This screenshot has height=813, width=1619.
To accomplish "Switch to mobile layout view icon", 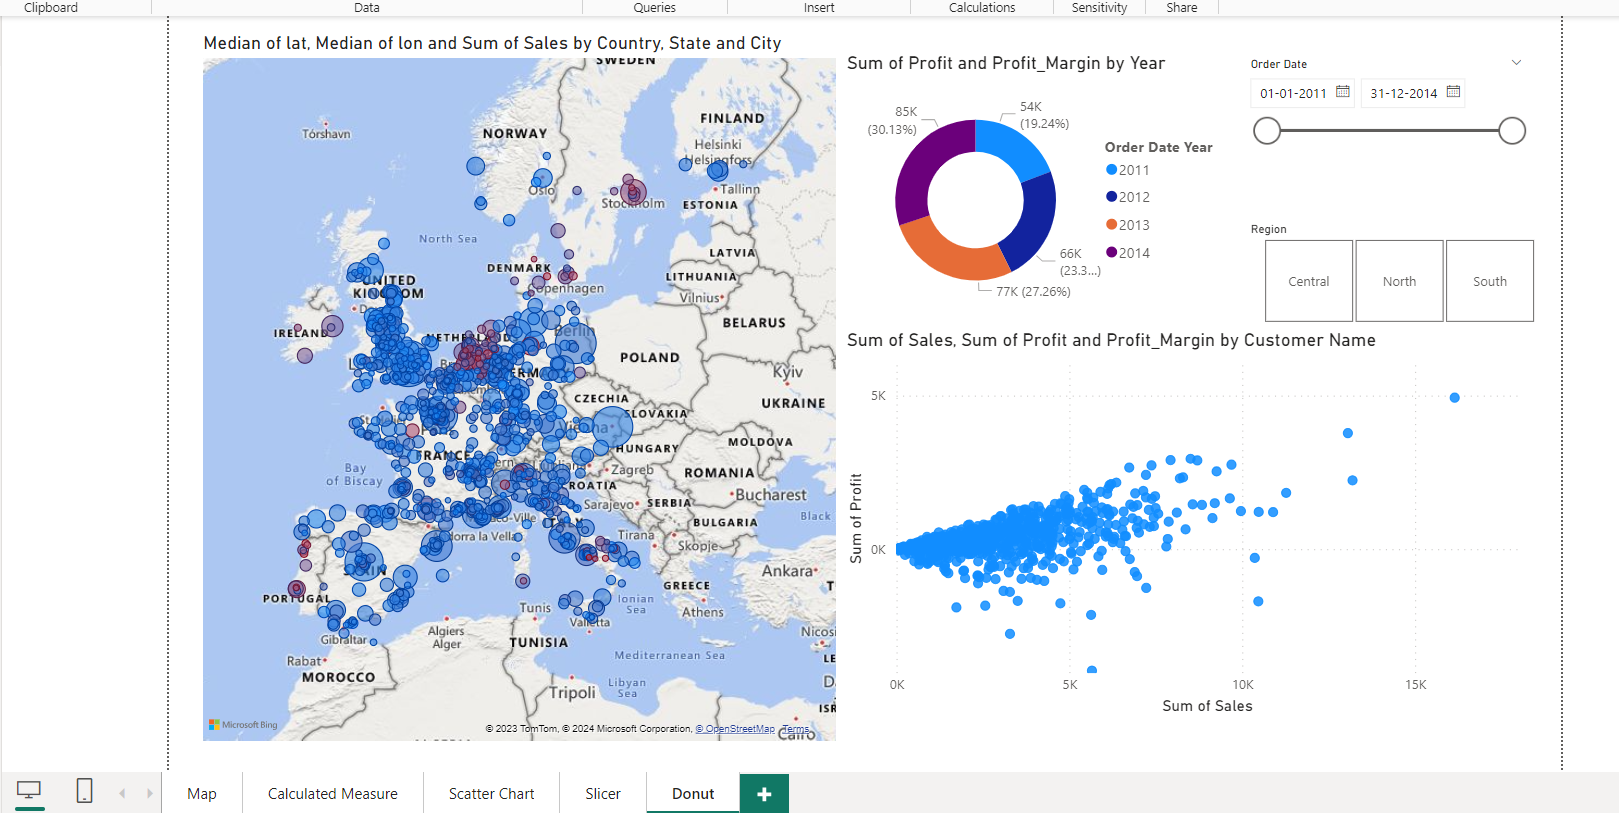I will point(84,791).
